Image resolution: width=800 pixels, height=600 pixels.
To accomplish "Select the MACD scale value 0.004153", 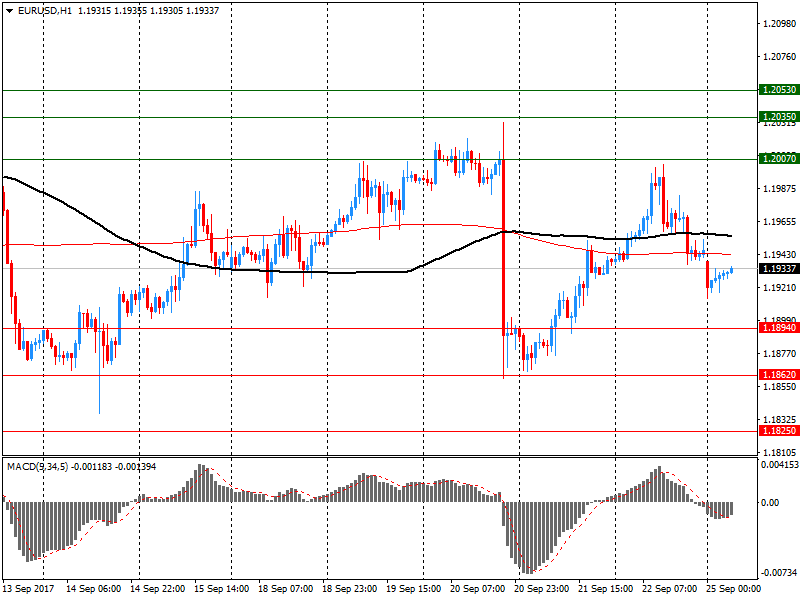I will (x=780, y=465).
